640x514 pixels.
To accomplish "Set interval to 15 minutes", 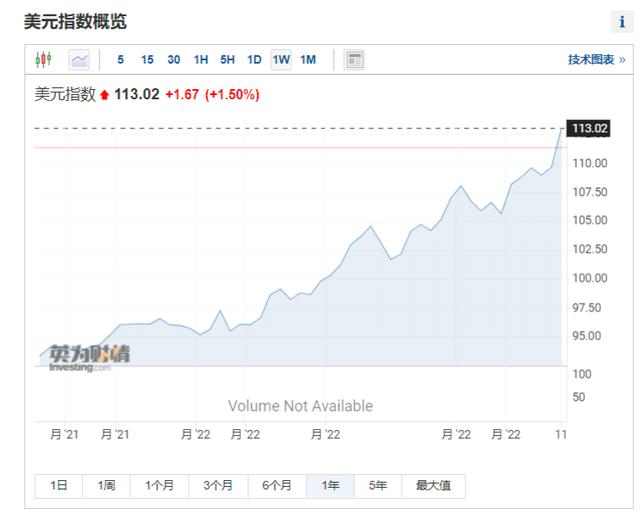I will (x=147, y=60).
